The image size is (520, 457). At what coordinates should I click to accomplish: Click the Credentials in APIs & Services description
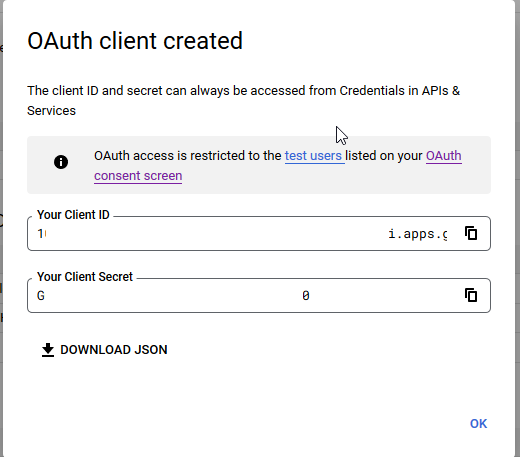pyautogui.click(x=244, y=100)
